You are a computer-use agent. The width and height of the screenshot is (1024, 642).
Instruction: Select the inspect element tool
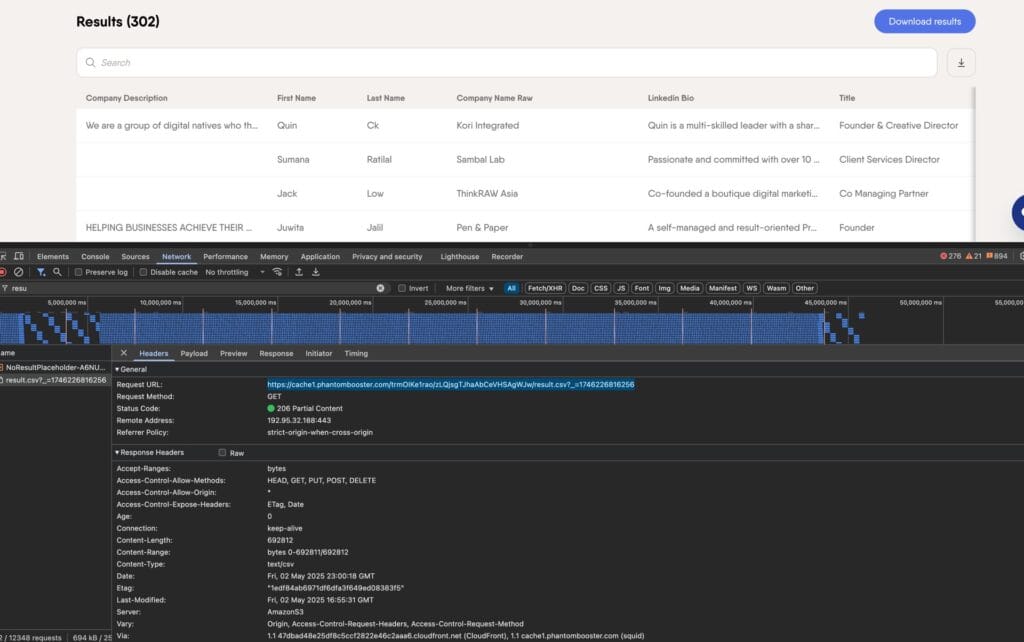[6, 257]
